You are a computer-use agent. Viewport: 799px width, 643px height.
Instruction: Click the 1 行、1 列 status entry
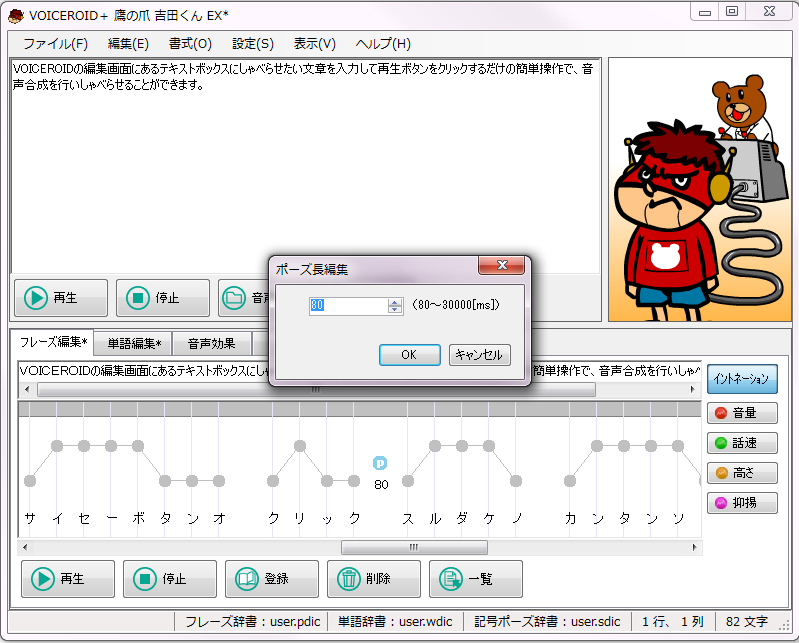pyautogui.click(x=672, y=622)
